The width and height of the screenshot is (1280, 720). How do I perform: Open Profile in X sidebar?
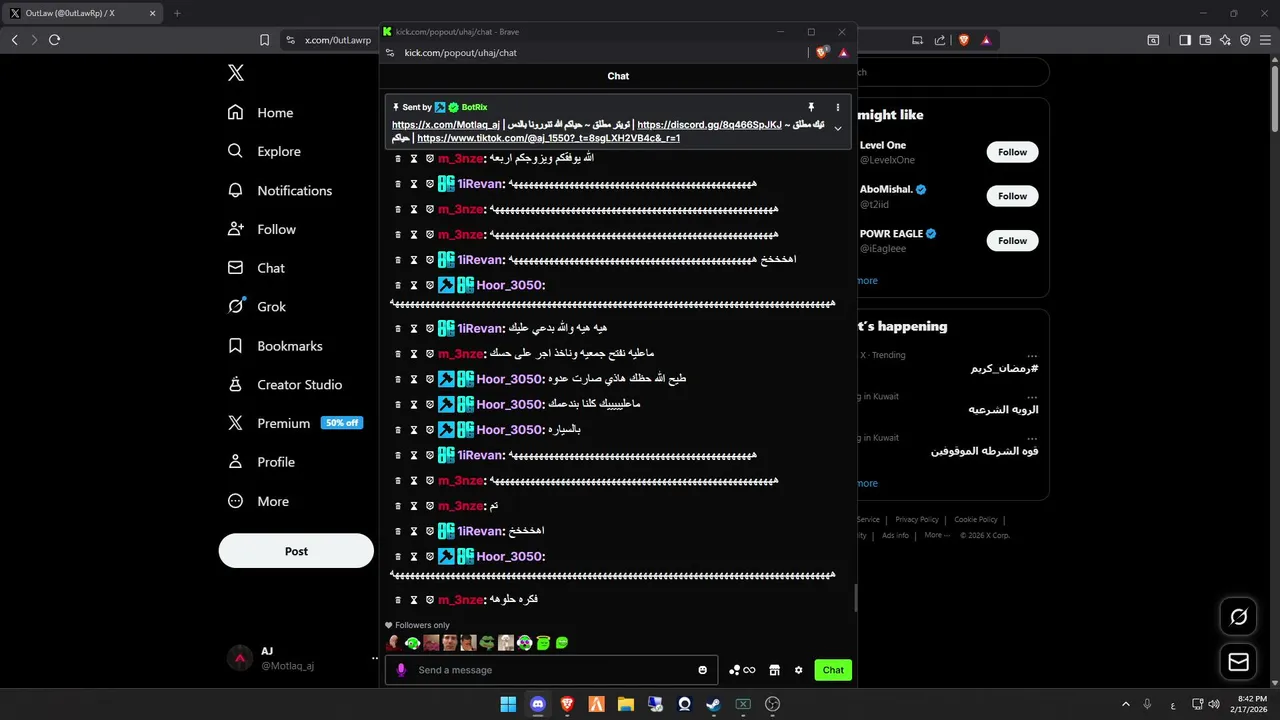coord(261,462)
